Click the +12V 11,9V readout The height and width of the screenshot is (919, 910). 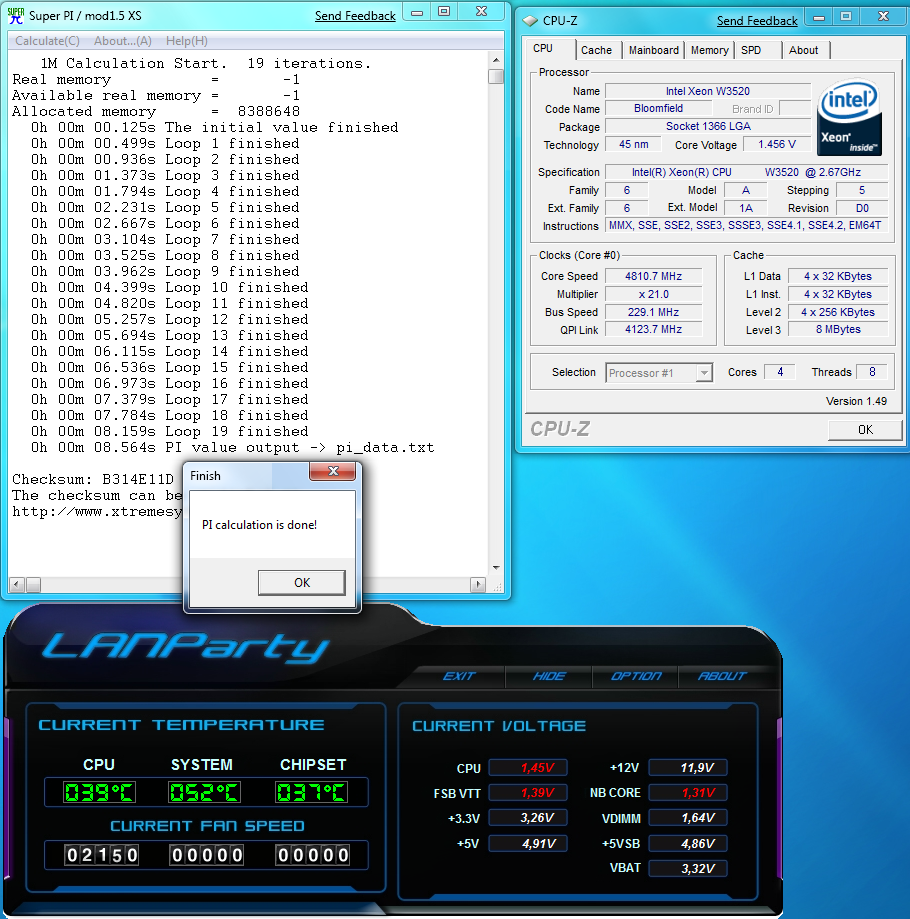tap(689, 768)
